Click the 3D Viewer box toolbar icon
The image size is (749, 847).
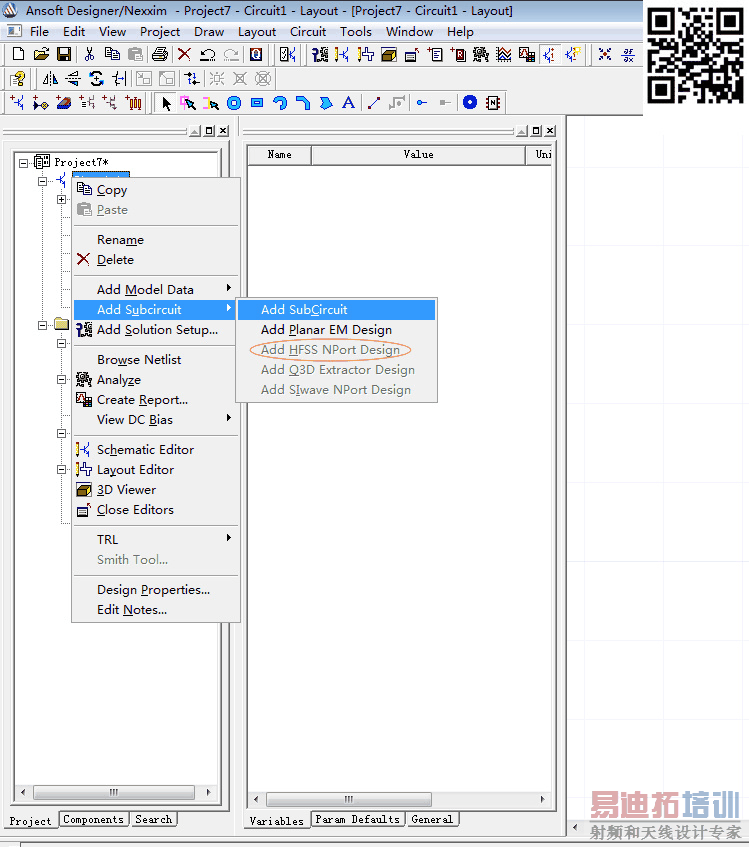click(x=388, y=54)
